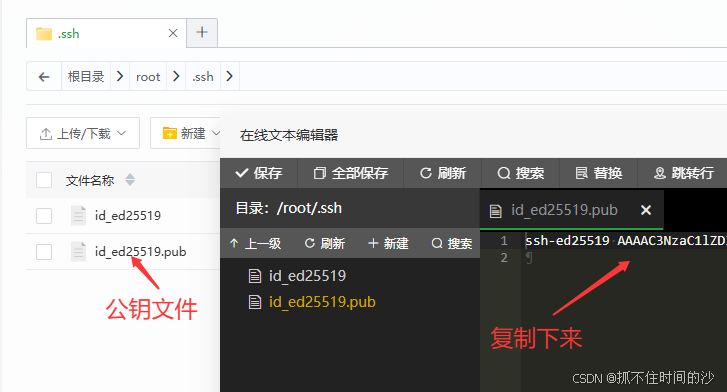Expand chevron after root breadcrumb
Viewport: 727px width, 392px height.
point(176,76)
